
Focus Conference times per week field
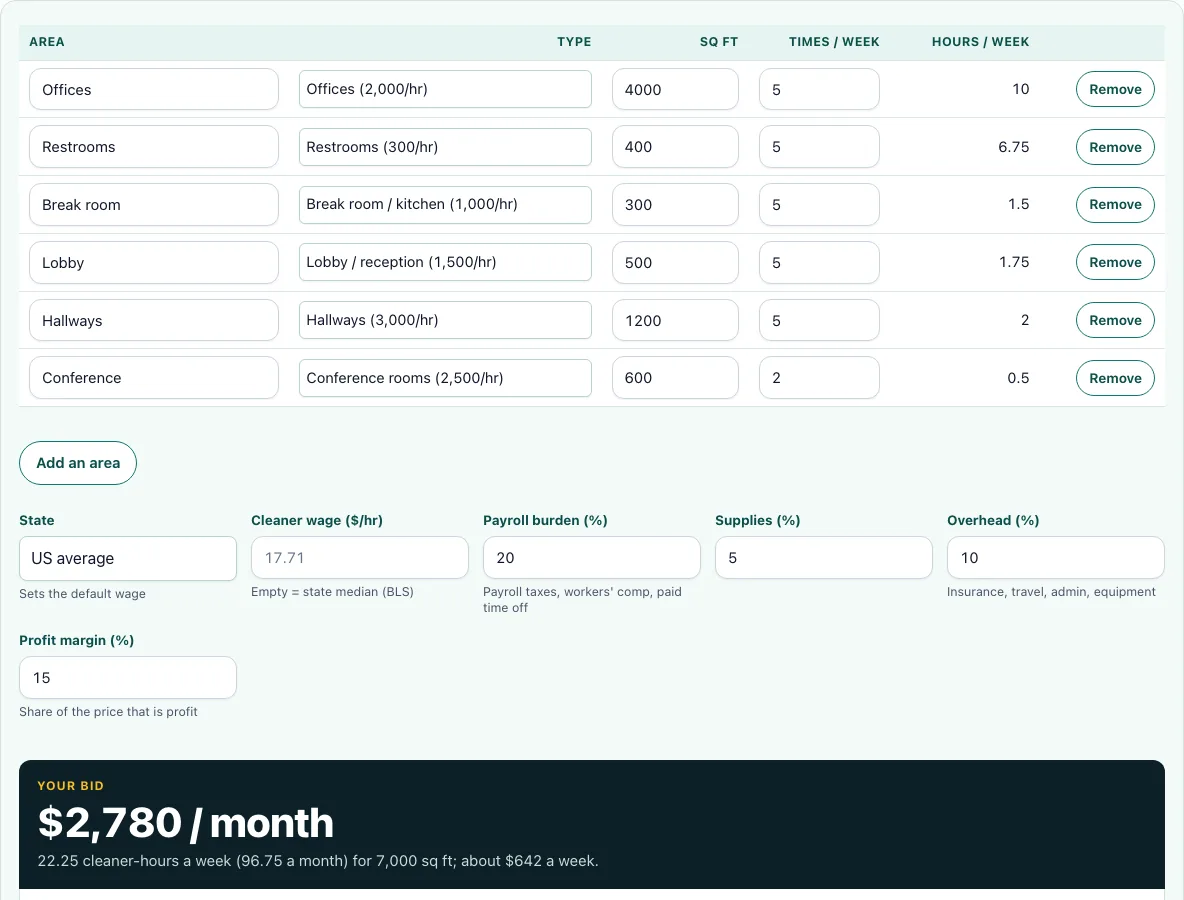coord(819,378)
